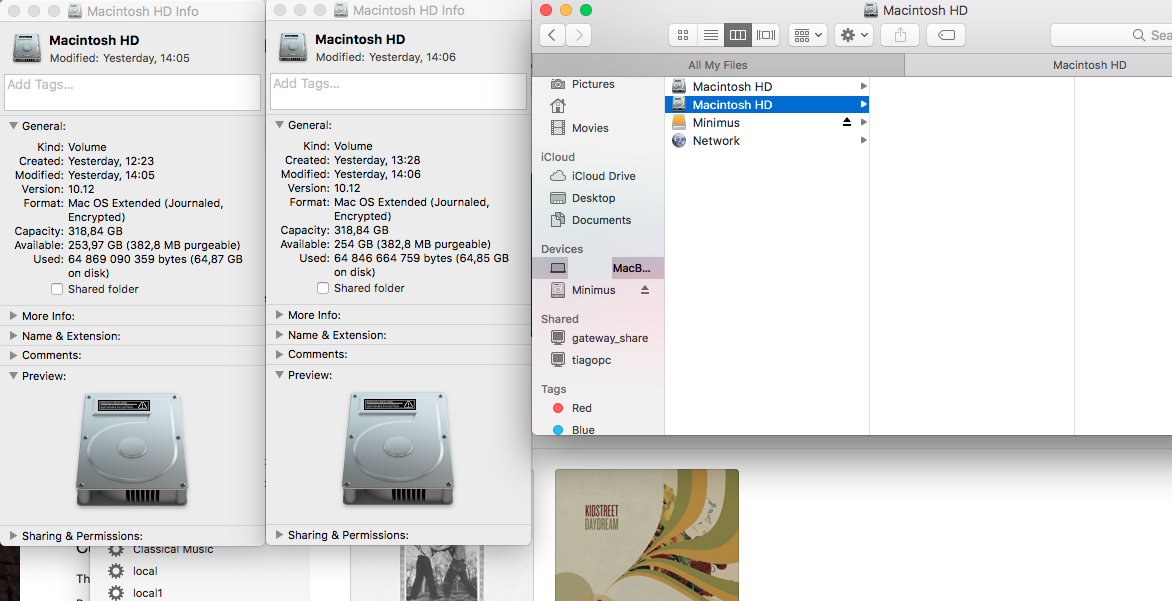
Task: Expand Name & Extension in right Info window
Action: [x=280, y=335]
